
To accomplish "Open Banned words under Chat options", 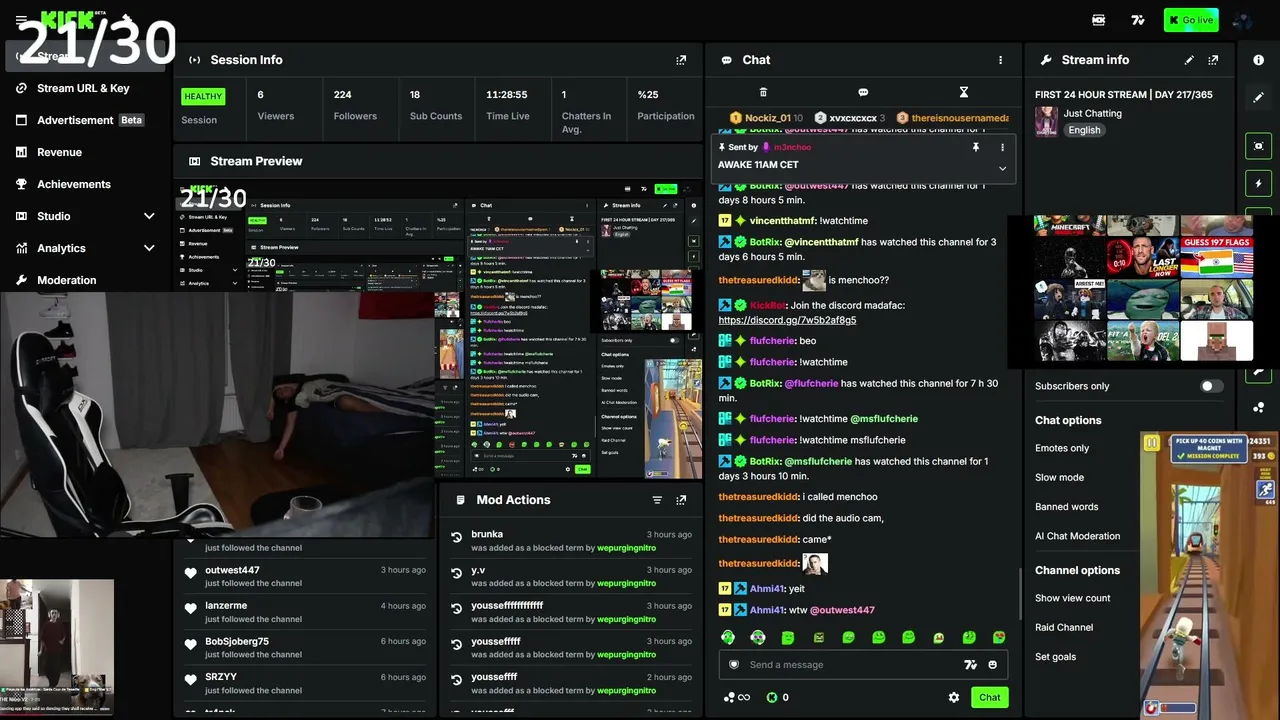I will click(x=1066, y=507).
